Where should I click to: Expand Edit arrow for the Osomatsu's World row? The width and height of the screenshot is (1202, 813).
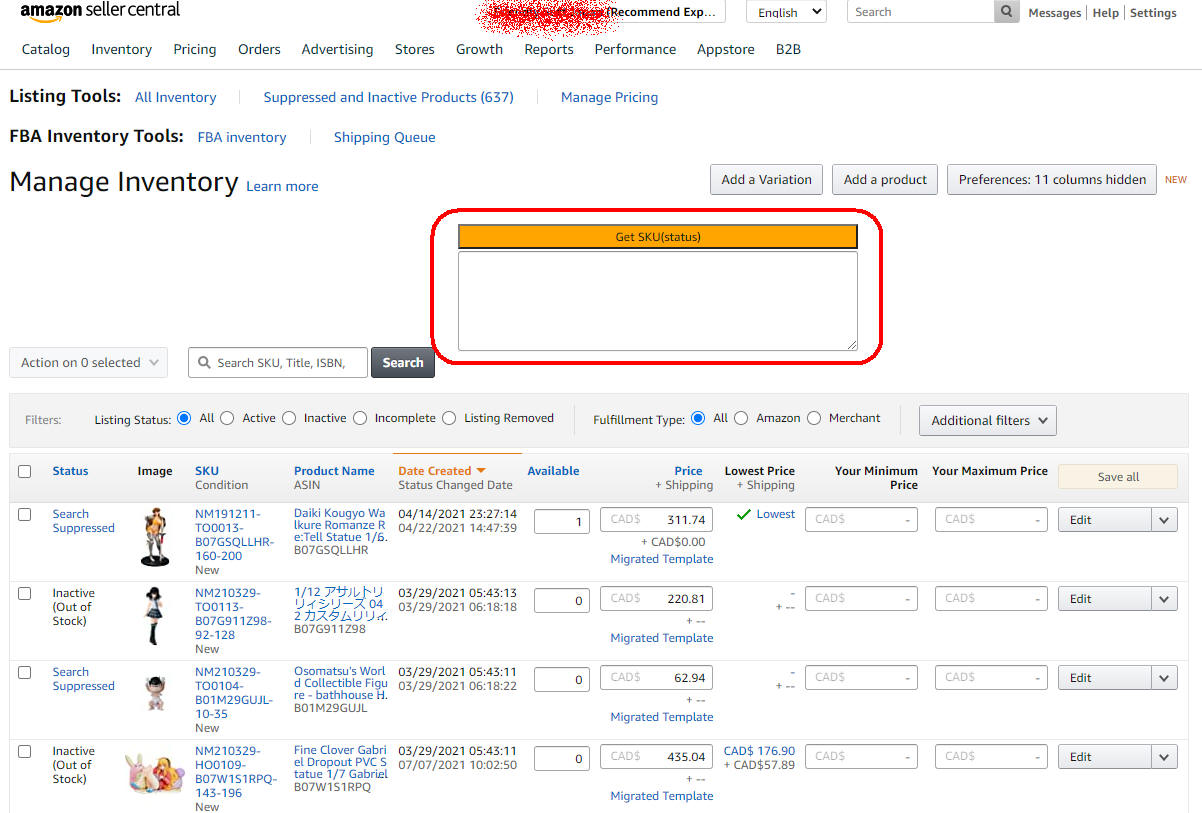click(x=1164, y=677)
